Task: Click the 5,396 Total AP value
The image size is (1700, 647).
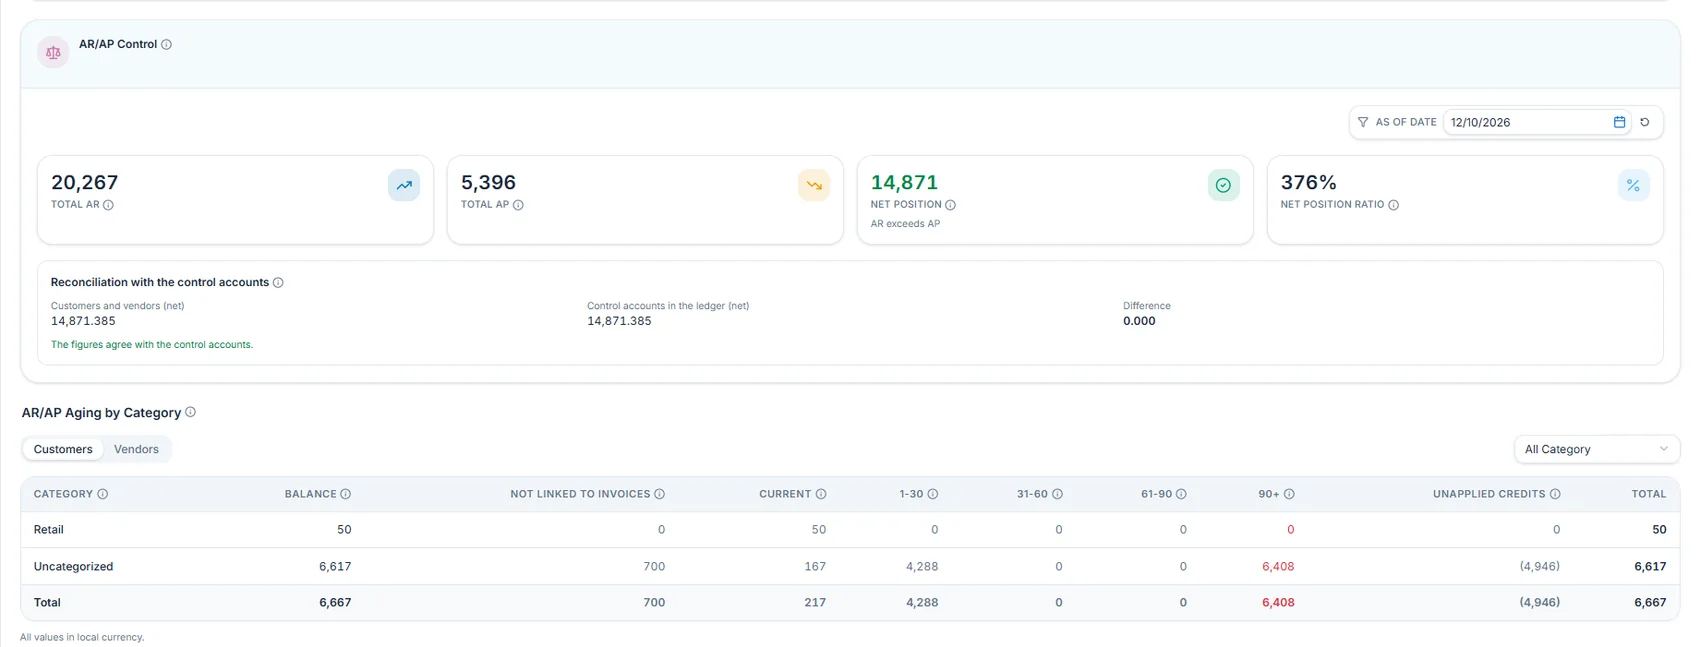Action: pyautogui.click(x=488, y=182)
